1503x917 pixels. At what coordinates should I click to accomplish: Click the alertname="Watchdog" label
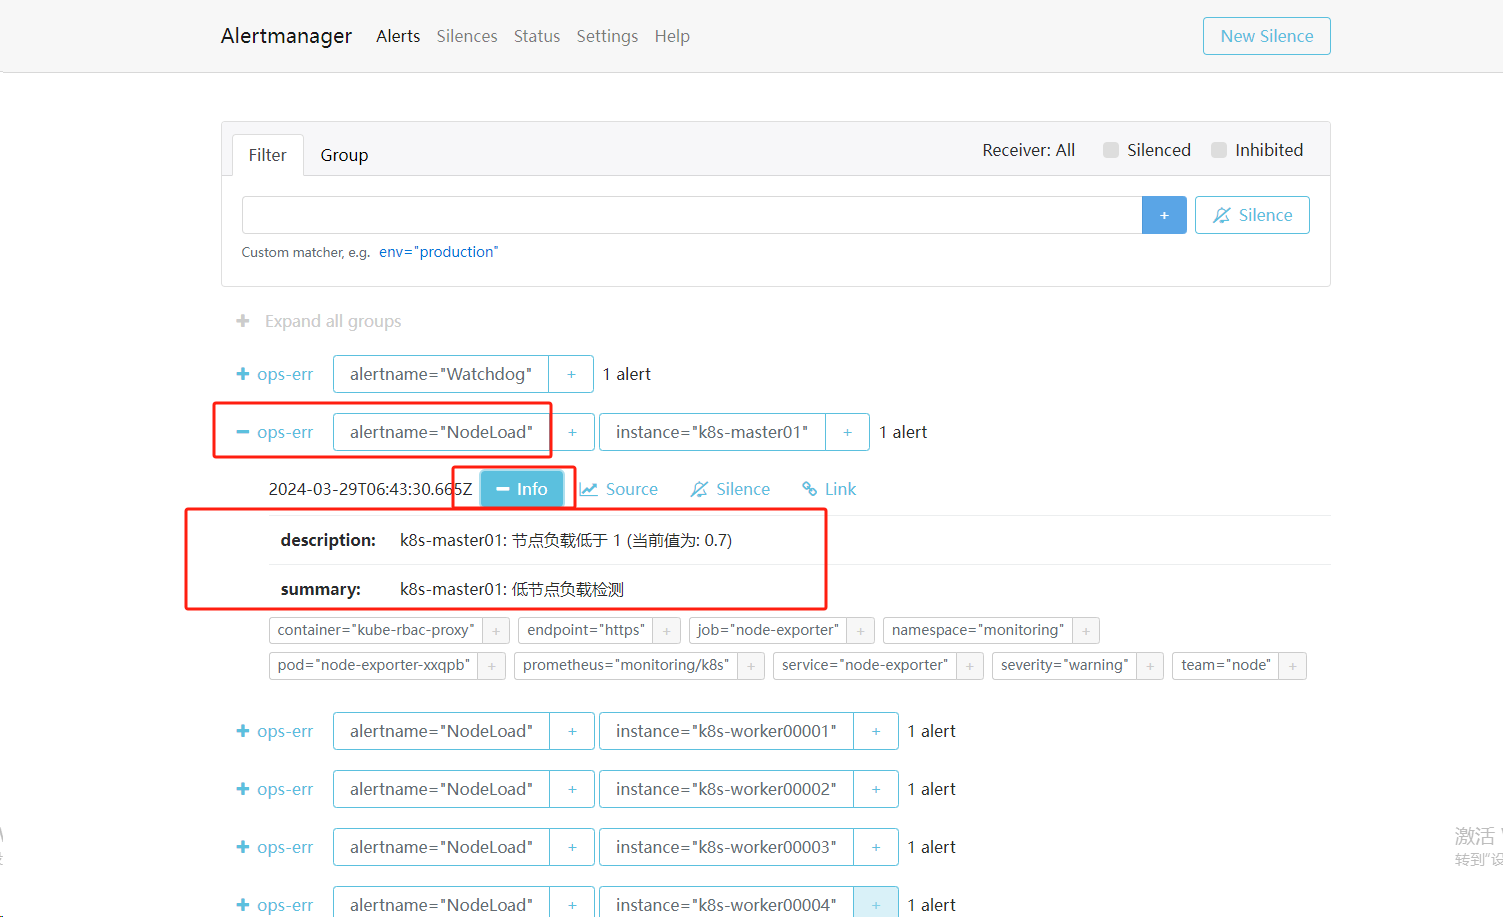pos(441,374)
